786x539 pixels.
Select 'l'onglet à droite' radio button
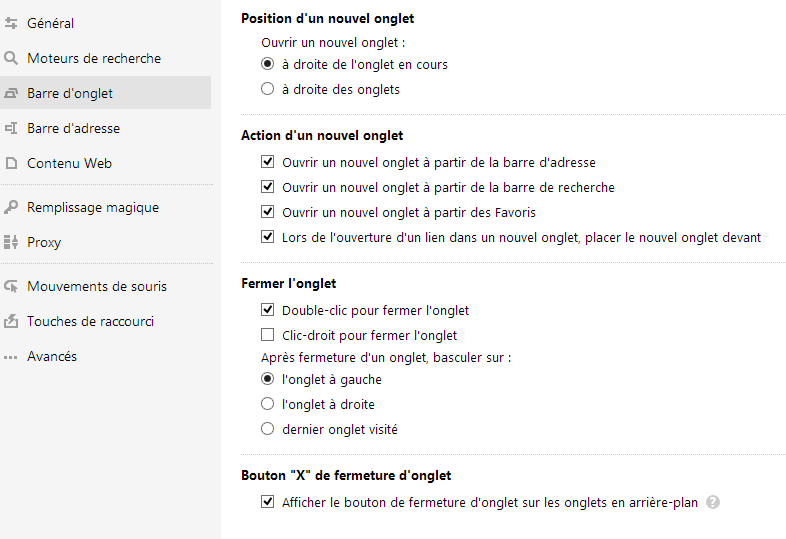(x=268, y=404)
